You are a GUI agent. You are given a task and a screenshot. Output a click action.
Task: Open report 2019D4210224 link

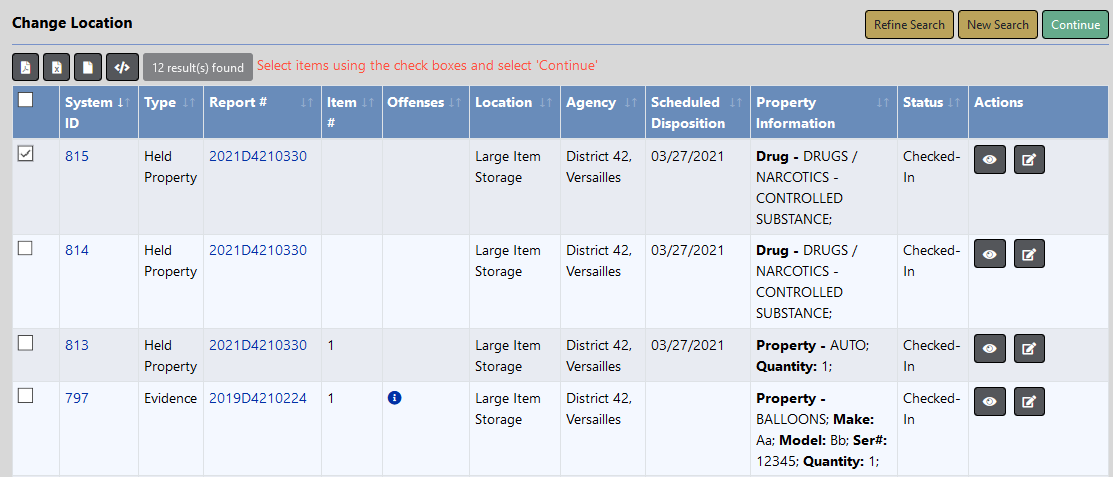[258, 398]
